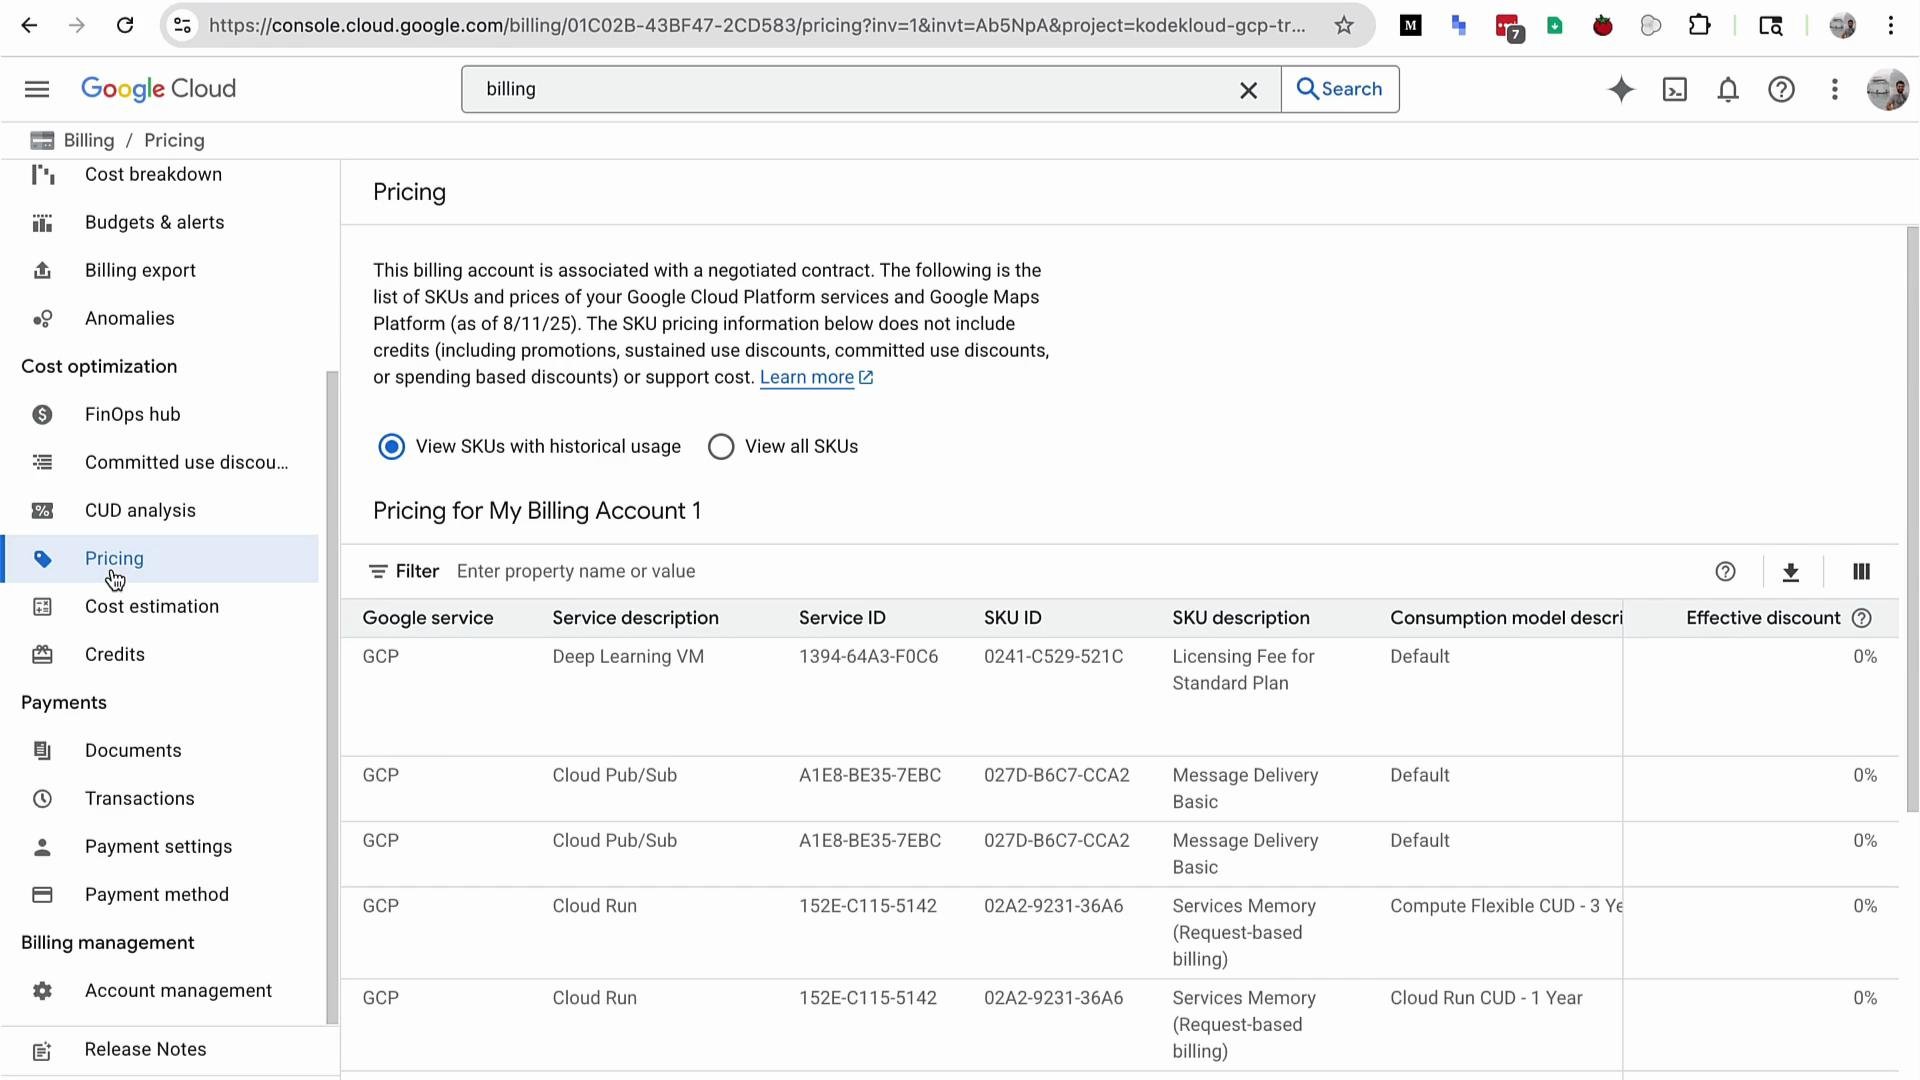Screen dimensions: 1920x1080
Task: Select View all SKUs radio
Action: click(x=721, y=446)
